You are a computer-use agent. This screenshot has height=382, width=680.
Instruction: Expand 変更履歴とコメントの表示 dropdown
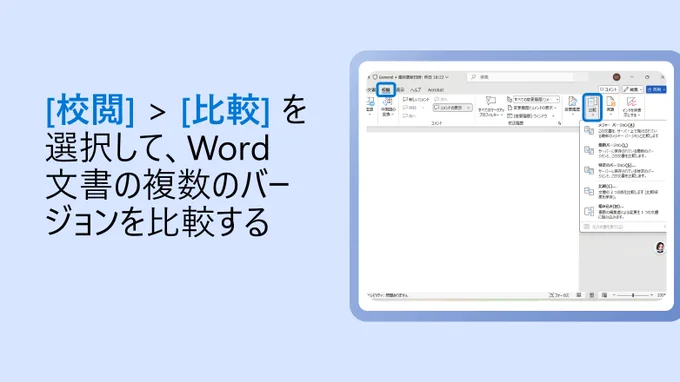point(532,108)
